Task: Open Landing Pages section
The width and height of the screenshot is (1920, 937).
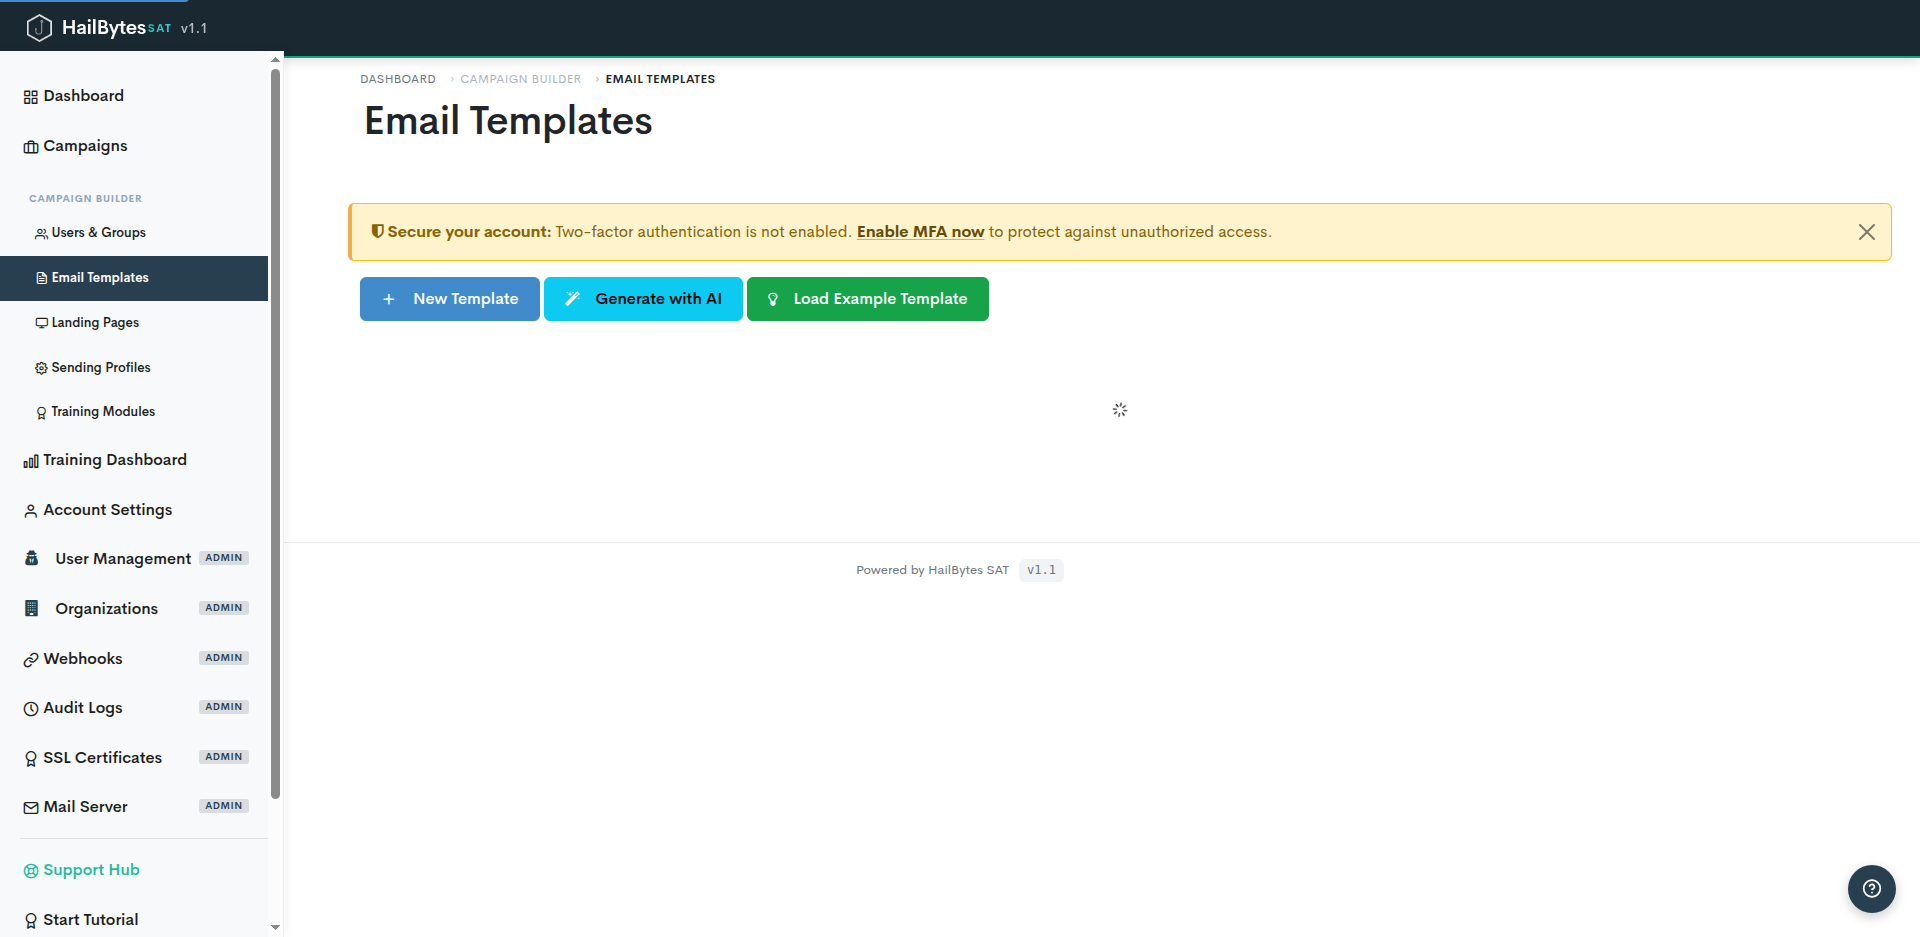Action: click(134, 323)
